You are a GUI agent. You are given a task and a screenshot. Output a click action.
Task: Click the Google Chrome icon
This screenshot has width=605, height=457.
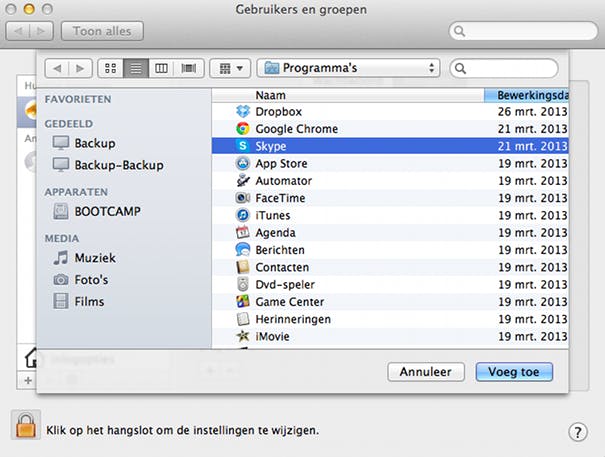tap(243, 129)
